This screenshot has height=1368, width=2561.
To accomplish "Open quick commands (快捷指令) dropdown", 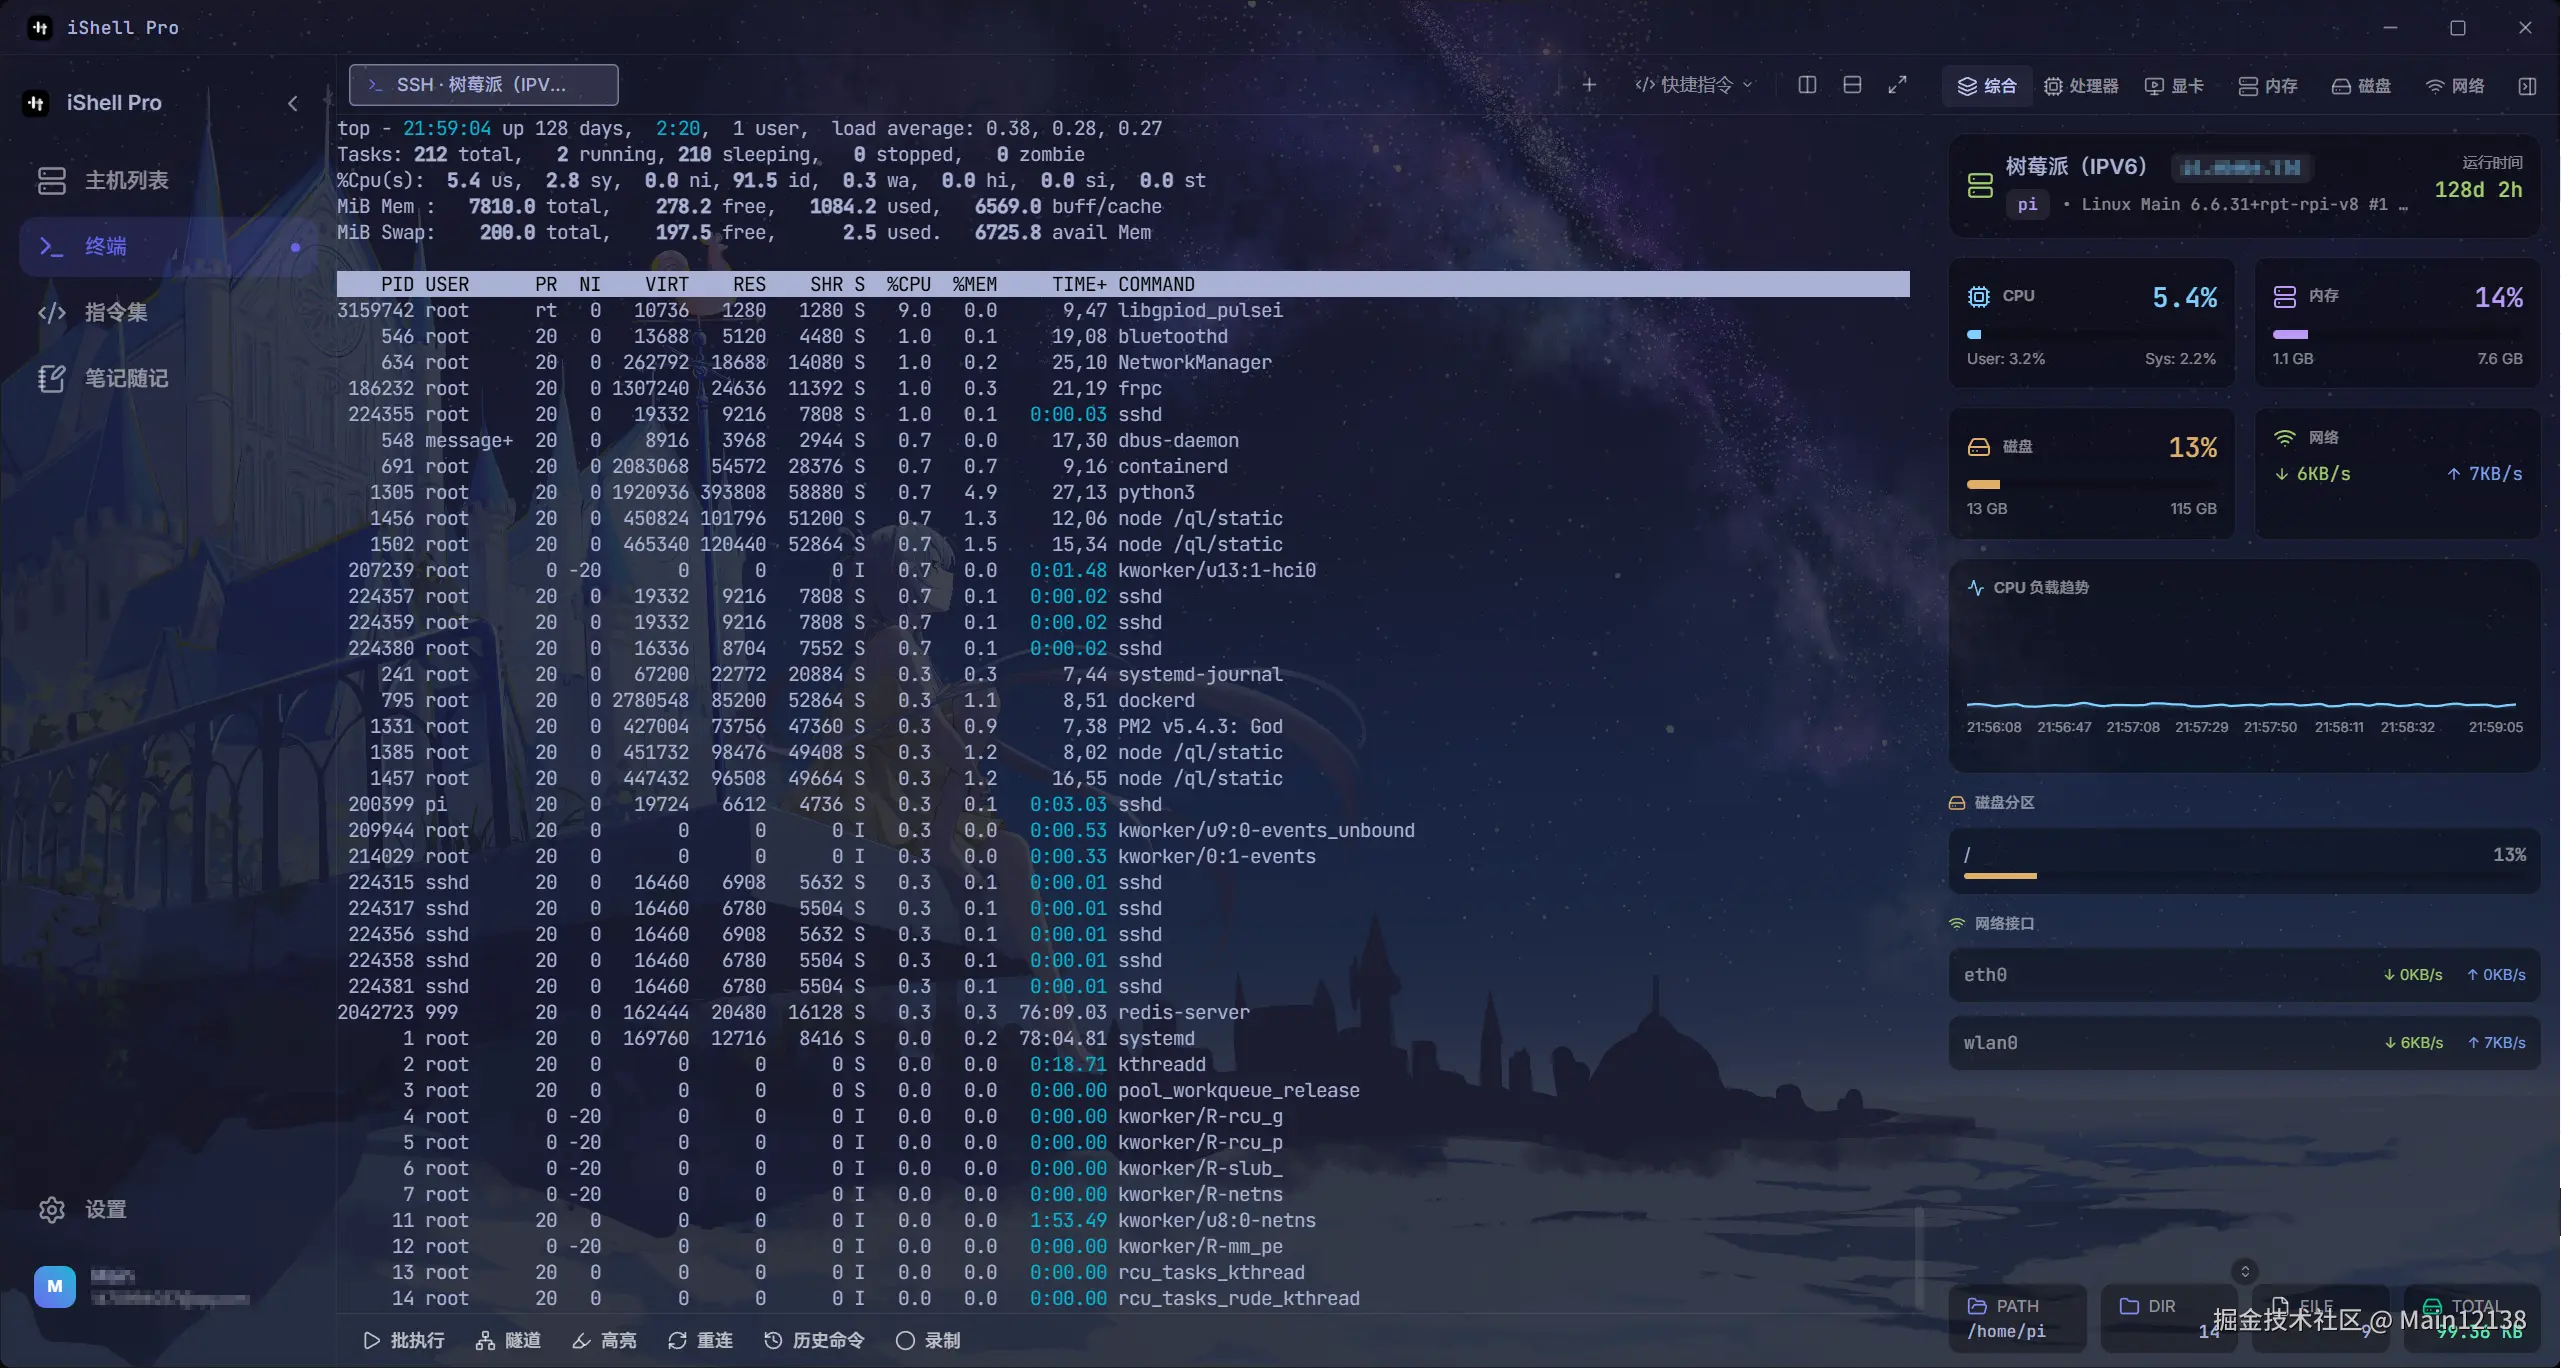I will [1694, 85].
